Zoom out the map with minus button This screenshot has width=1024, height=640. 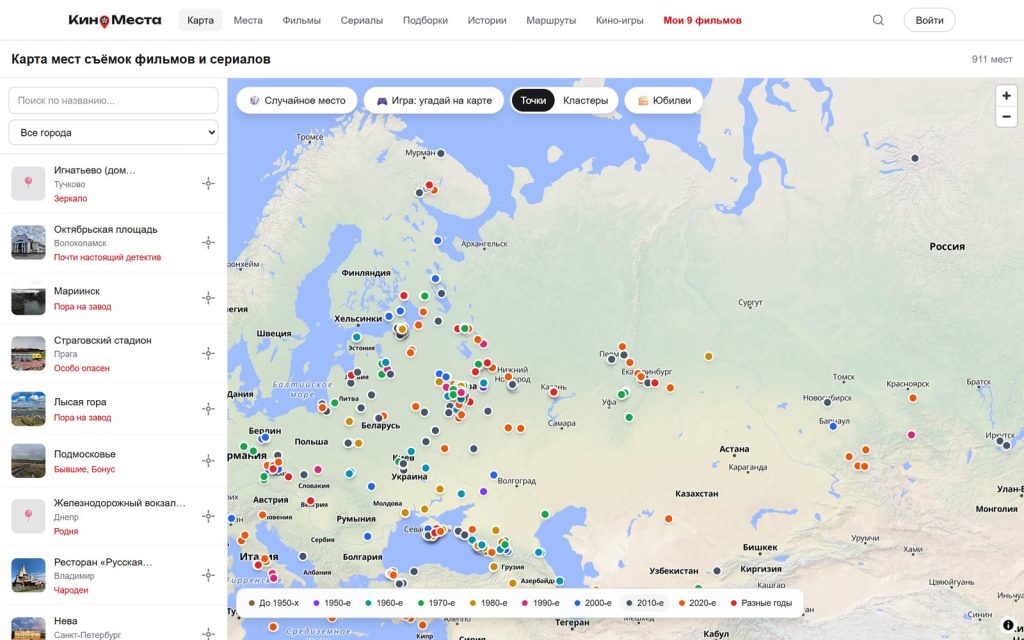1006,117
